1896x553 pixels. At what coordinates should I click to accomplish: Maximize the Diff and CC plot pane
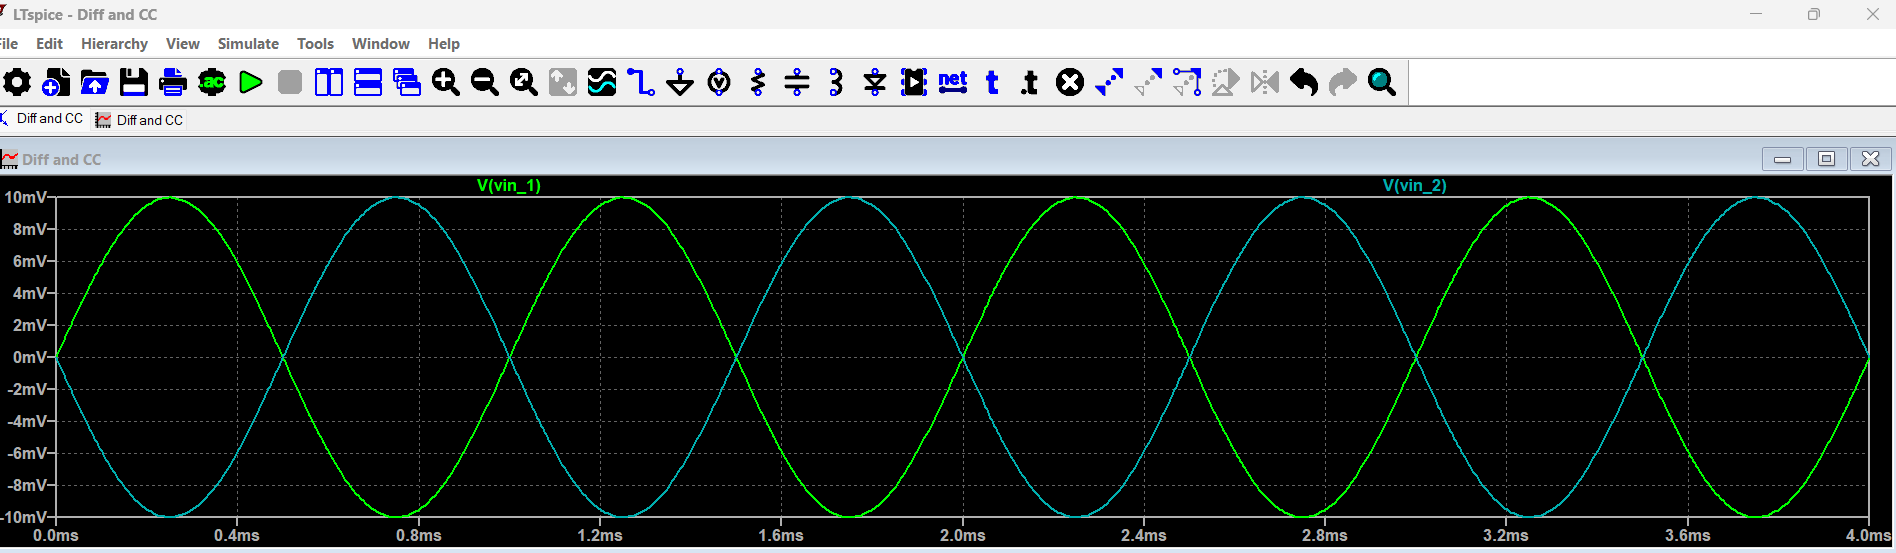tap(1827, 159)
